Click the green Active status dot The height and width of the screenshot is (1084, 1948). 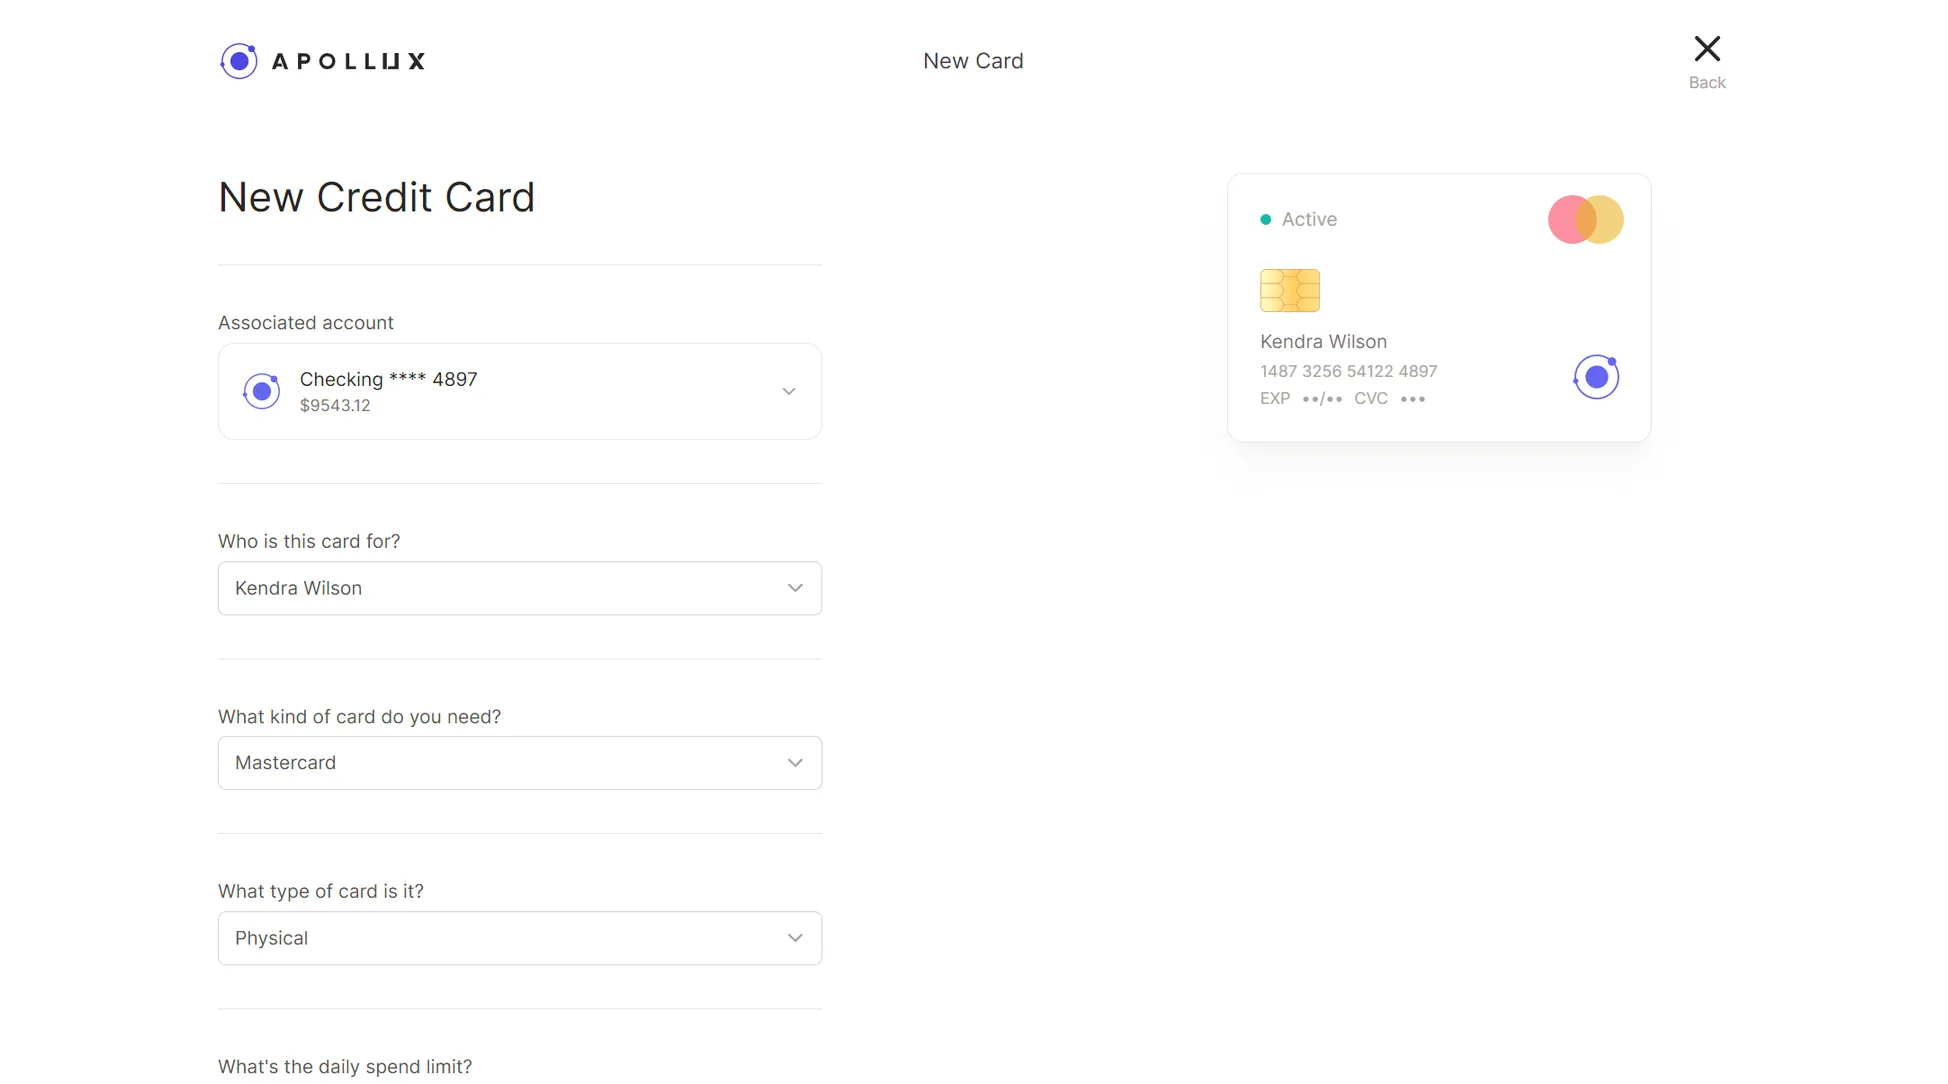(x=1266, y=220)
